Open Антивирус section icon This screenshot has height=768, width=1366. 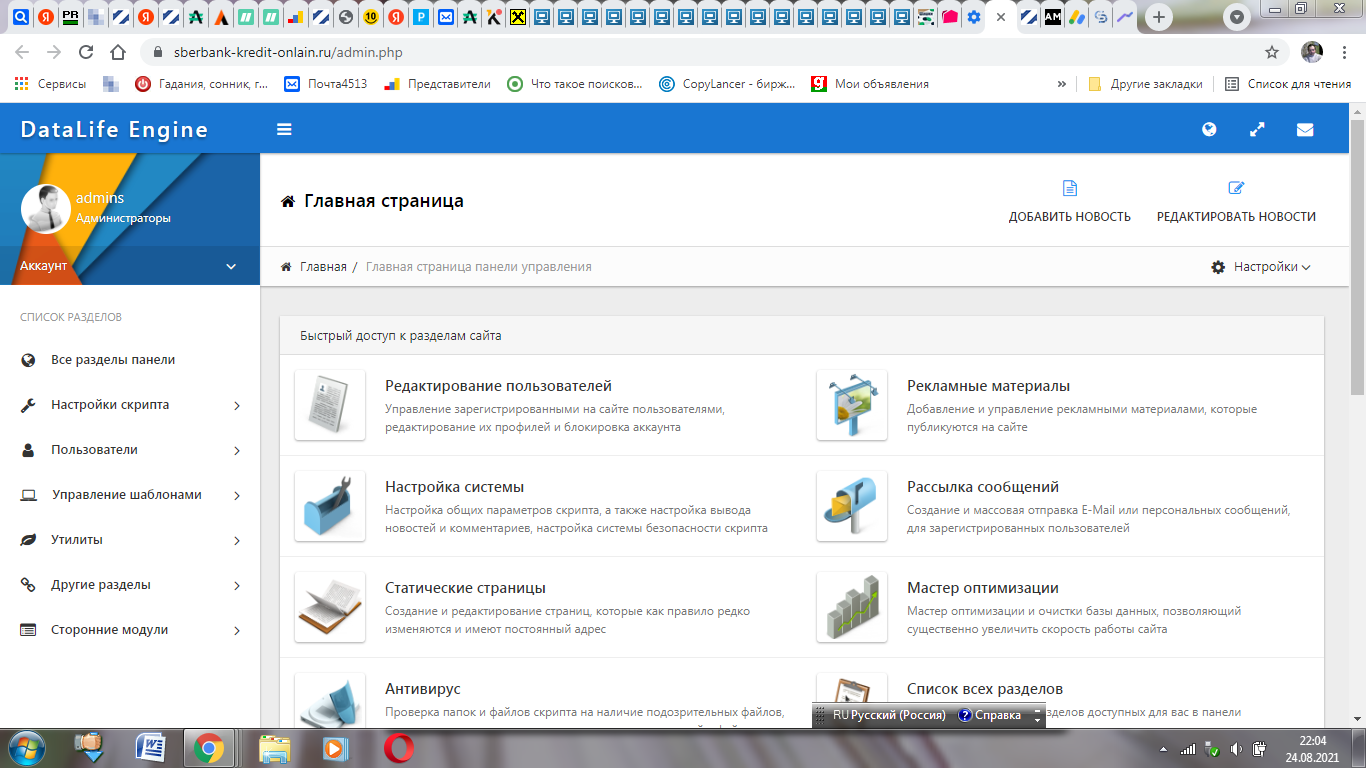click(x=330, y=700)
